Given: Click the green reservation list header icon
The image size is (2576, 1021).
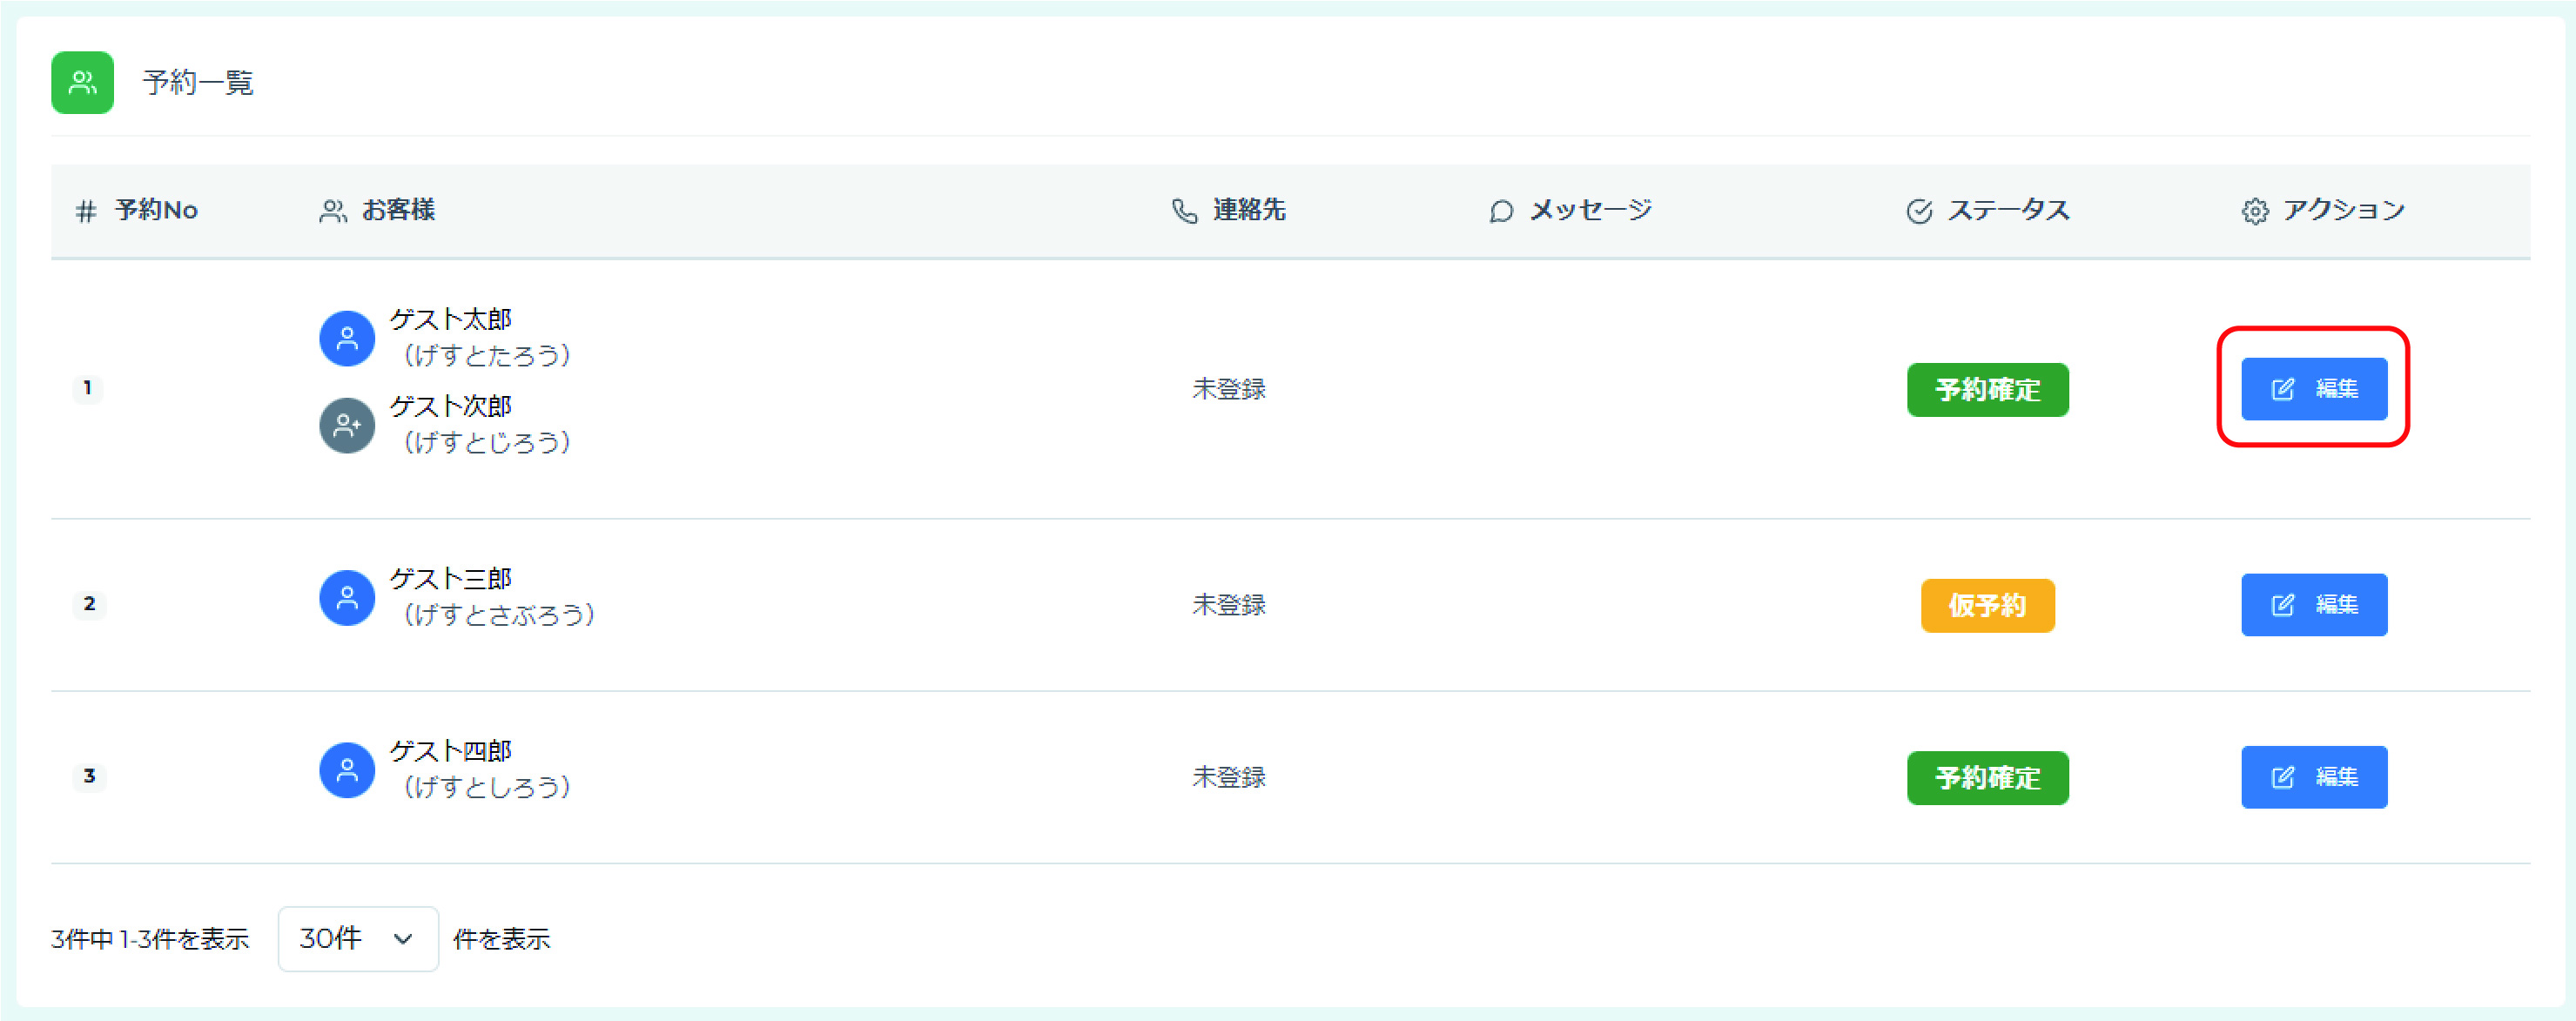Looking at the screenshot, I should (82, 82).
